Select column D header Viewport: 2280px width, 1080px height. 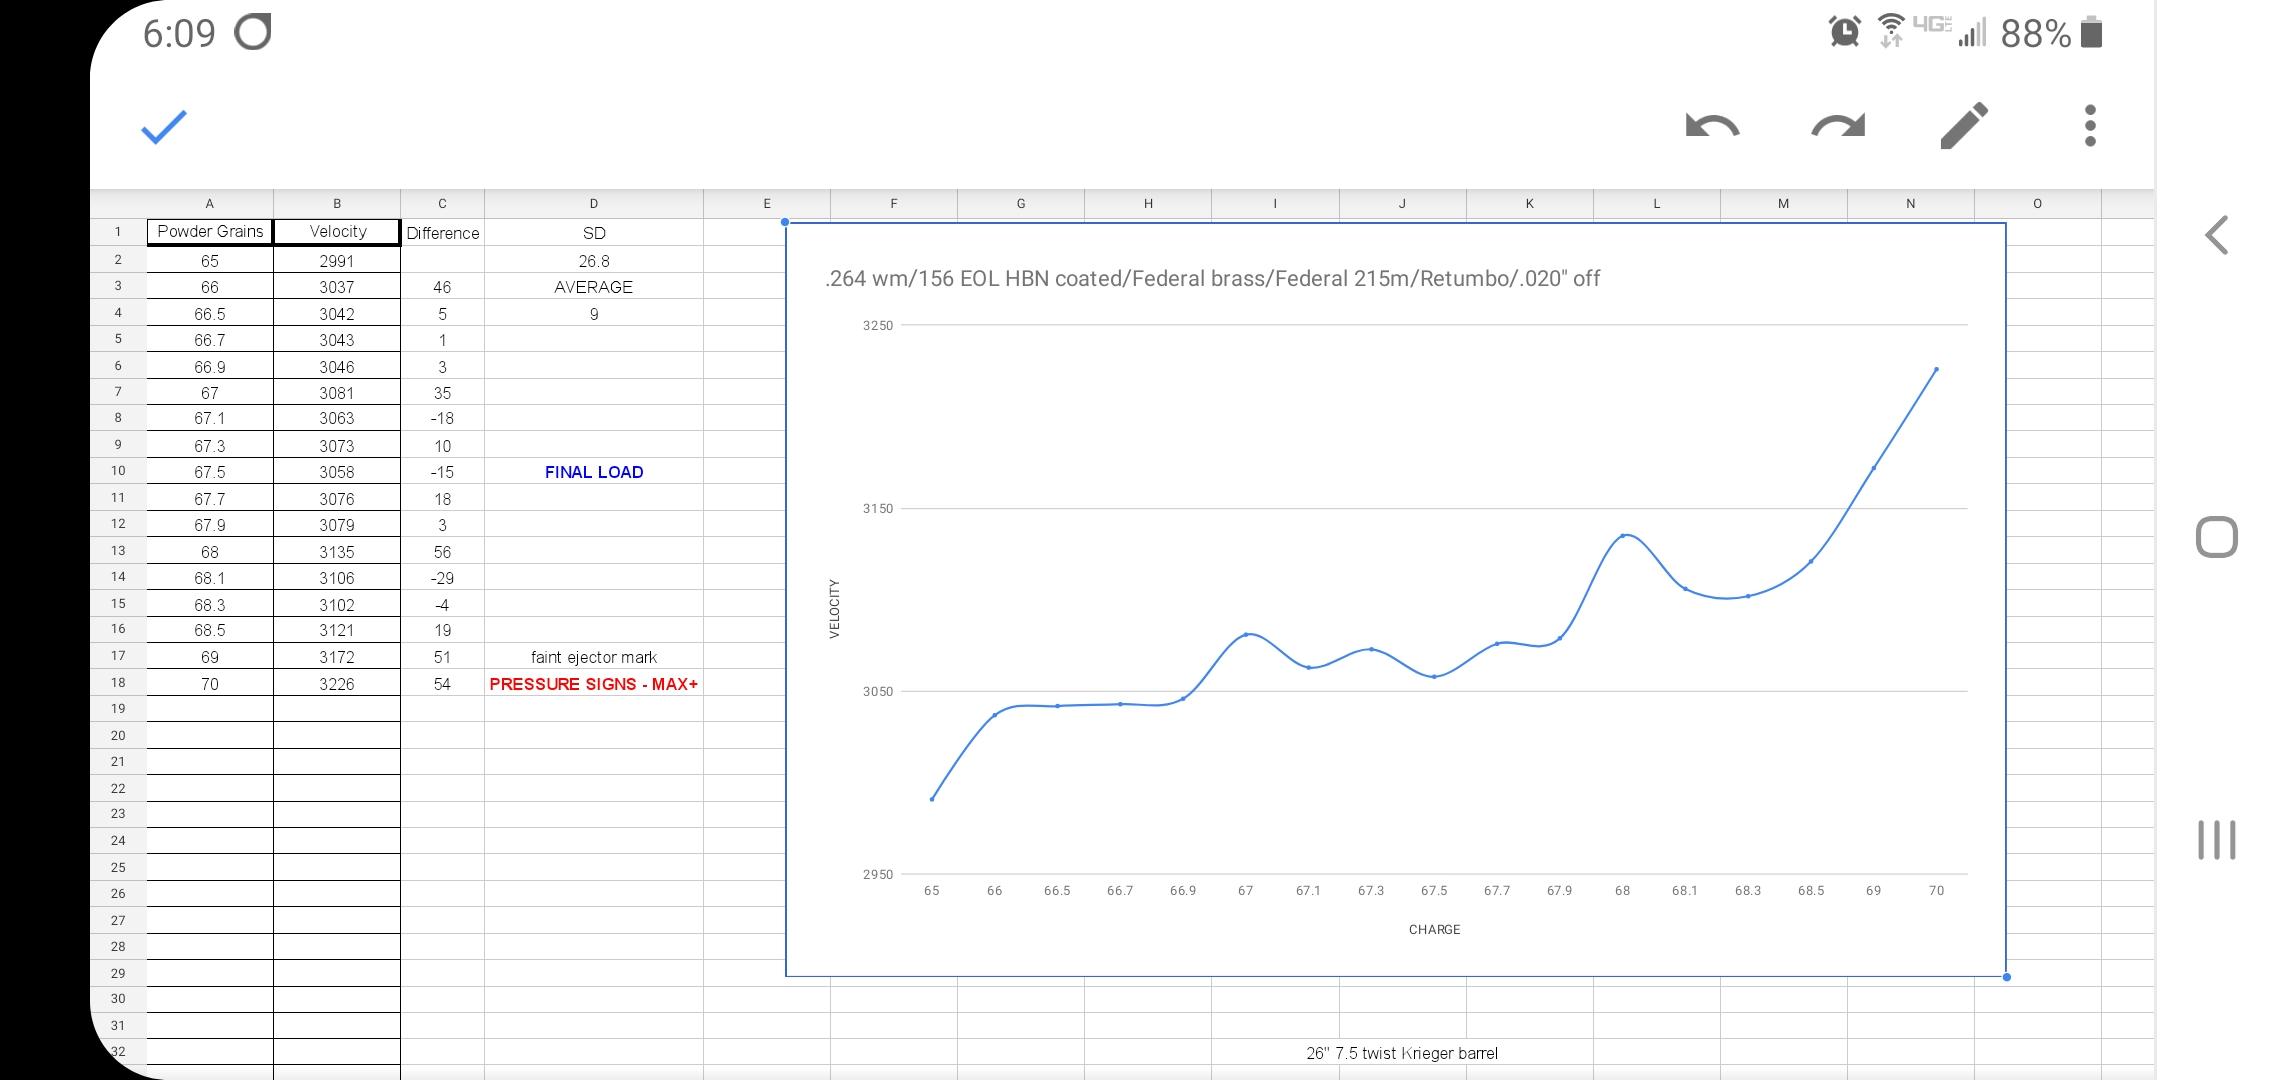(x=594, y=203)
